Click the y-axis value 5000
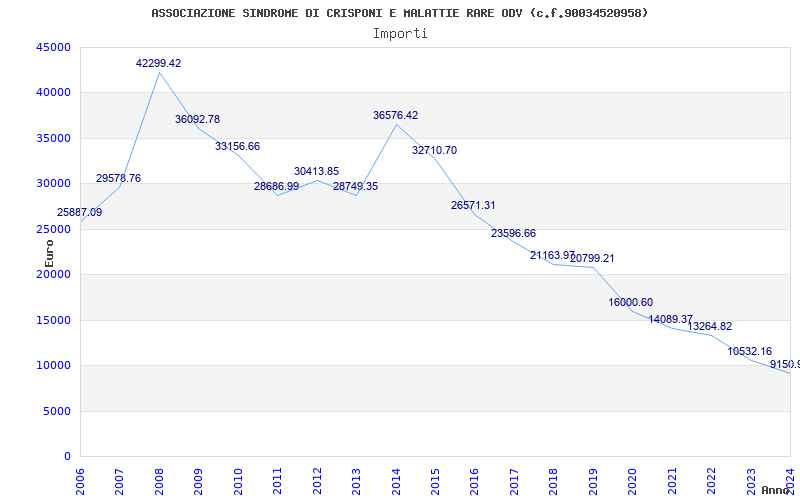 click(57, 411)
